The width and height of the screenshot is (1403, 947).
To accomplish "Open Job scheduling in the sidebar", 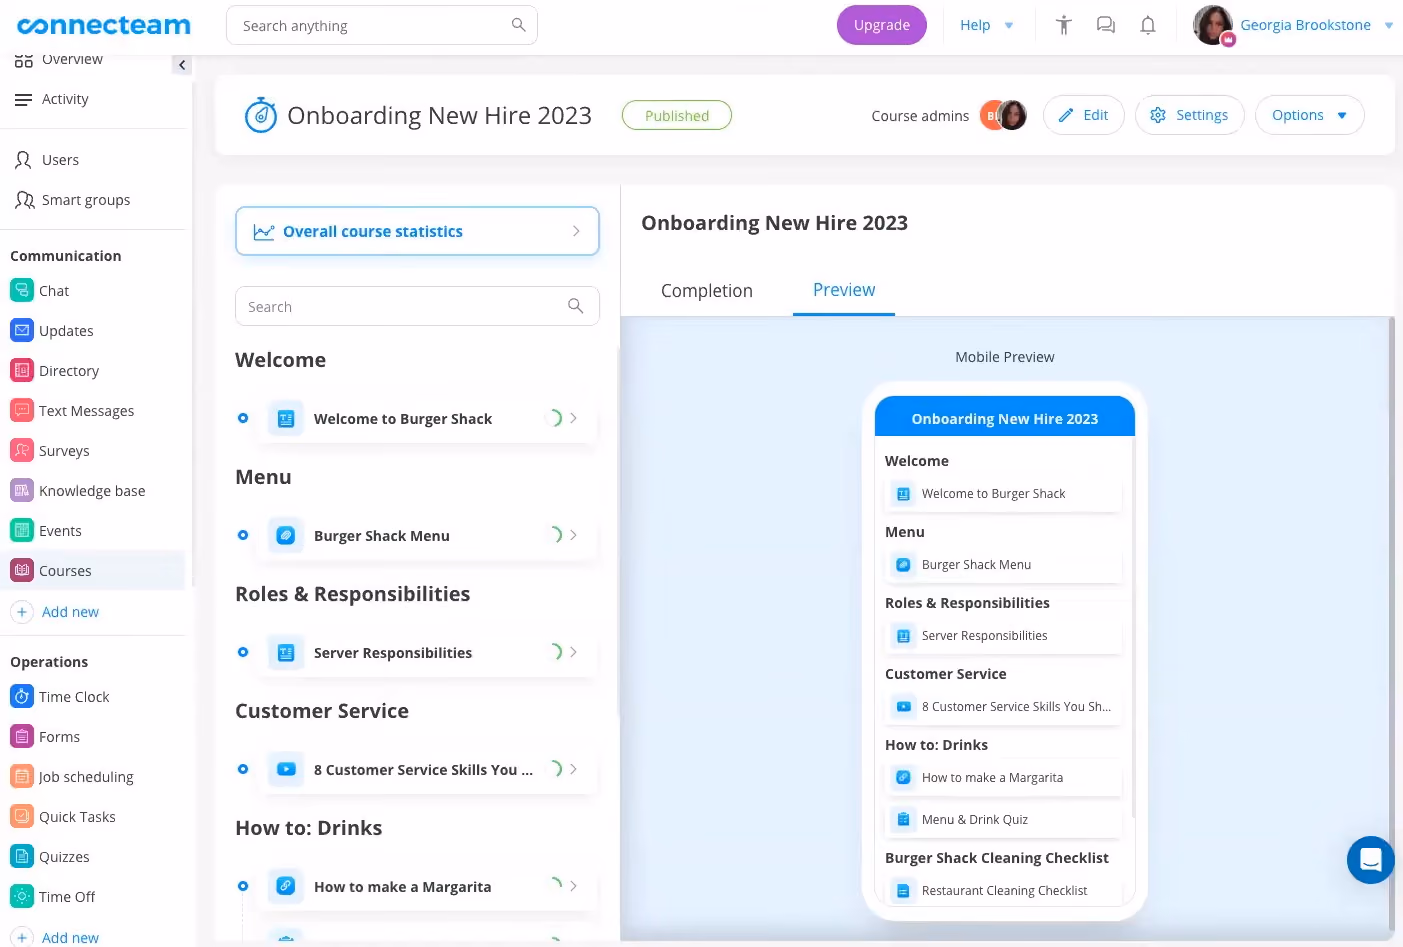I will (86, 777).
